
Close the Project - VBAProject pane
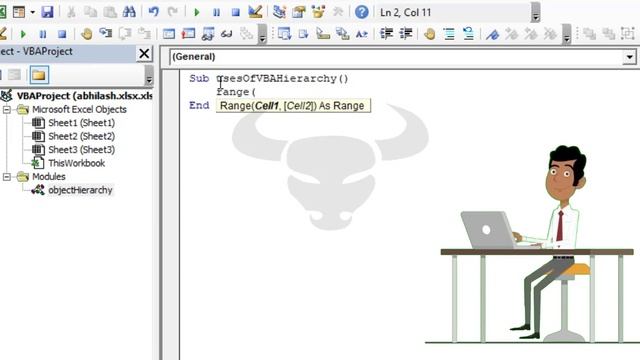(x=144, y=53)
